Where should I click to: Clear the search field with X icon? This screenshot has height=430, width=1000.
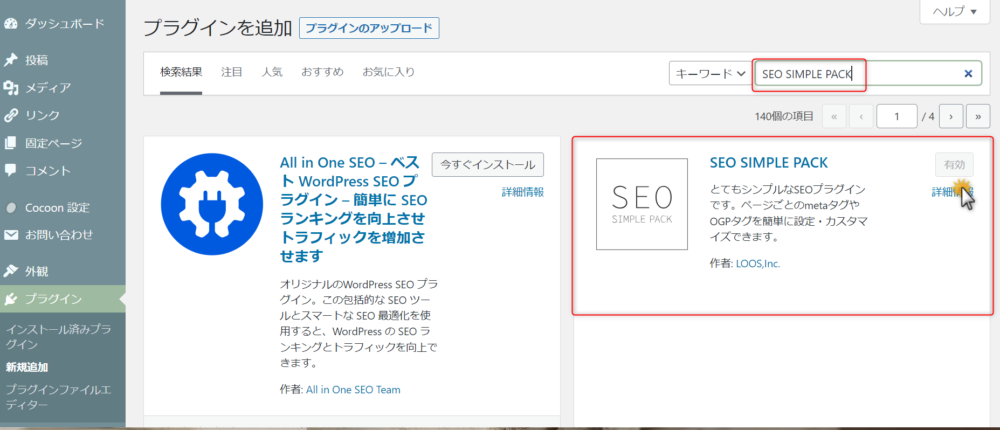(968, 74)
